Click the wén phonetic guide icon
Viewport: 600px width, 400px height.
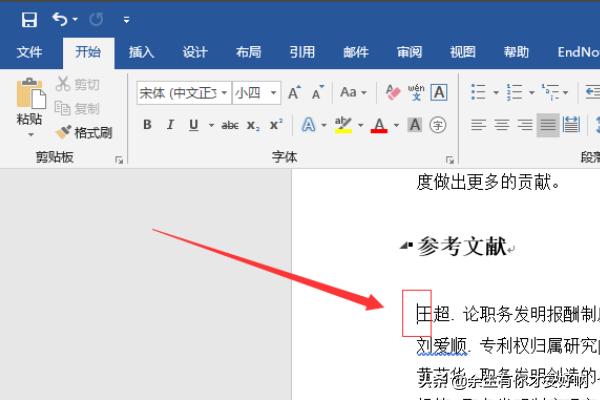coord(416,92)
